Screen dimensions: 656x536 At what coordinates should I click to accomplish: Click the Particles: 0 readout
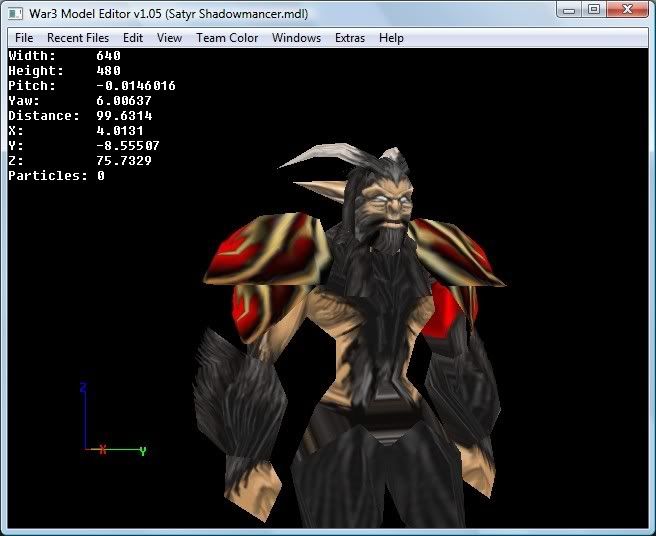coord(56,176)
